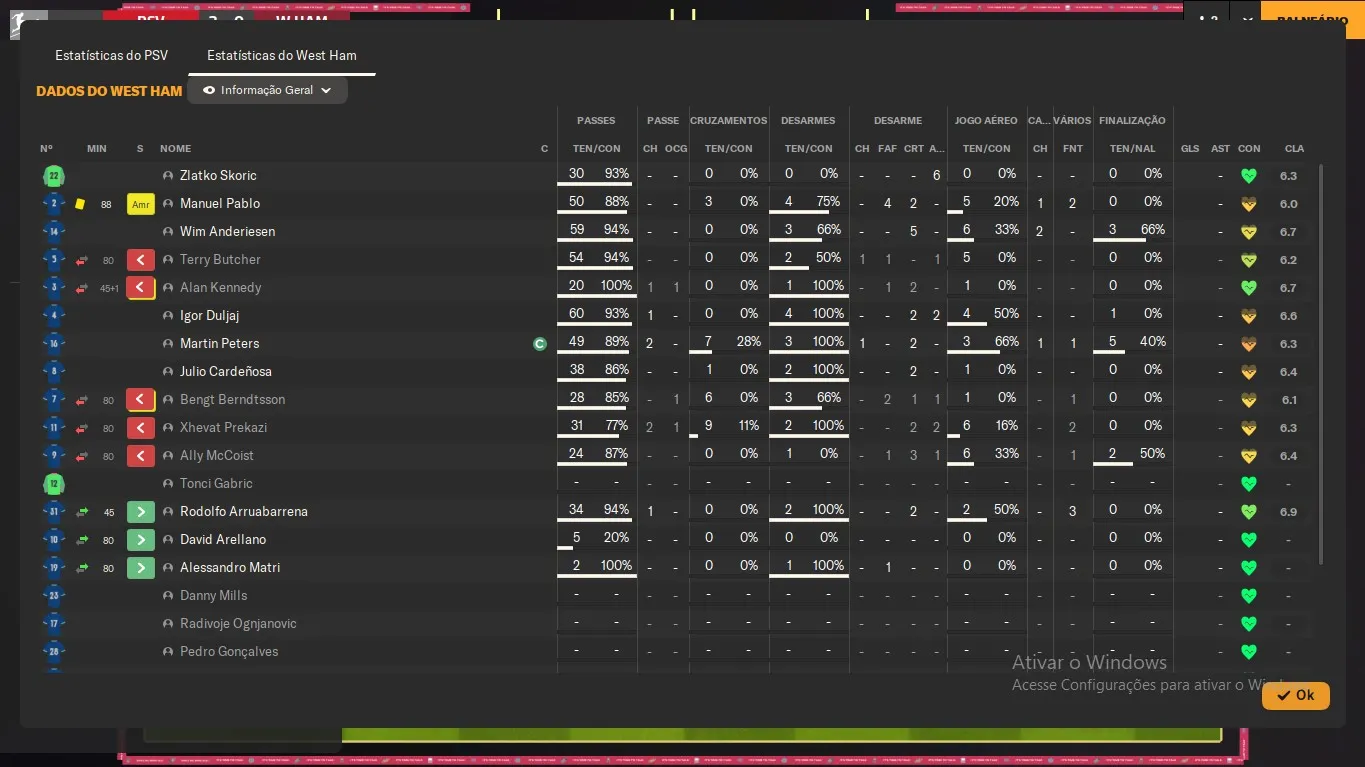The width and height of the screenshot is (1365, 767).
Task: Click Tonci Gabric's number 12 goalkeeper shirt icon
Action: click(53, 484)
